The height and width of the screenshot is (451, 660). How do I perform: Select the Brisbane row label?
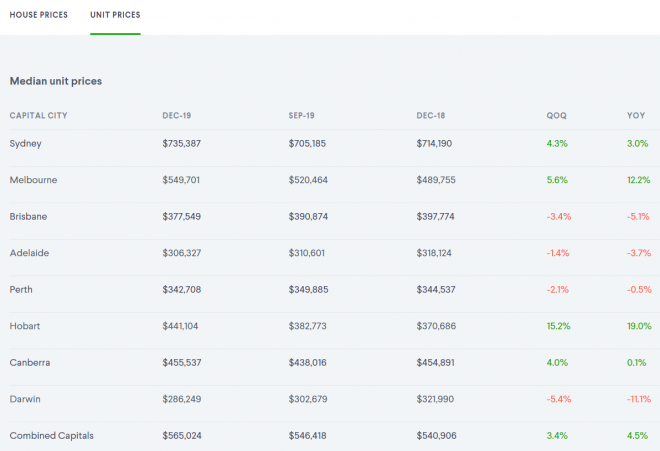tap(30, 216)
